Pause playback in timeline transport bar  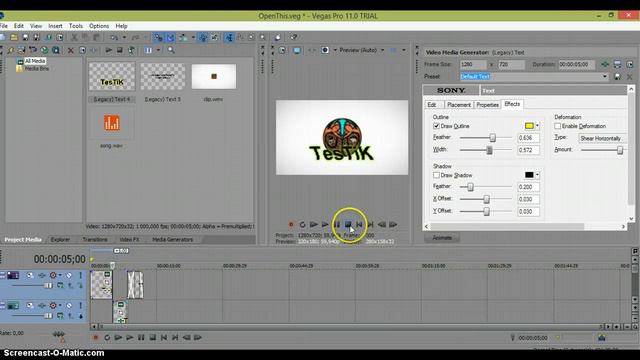click(141, 338)
